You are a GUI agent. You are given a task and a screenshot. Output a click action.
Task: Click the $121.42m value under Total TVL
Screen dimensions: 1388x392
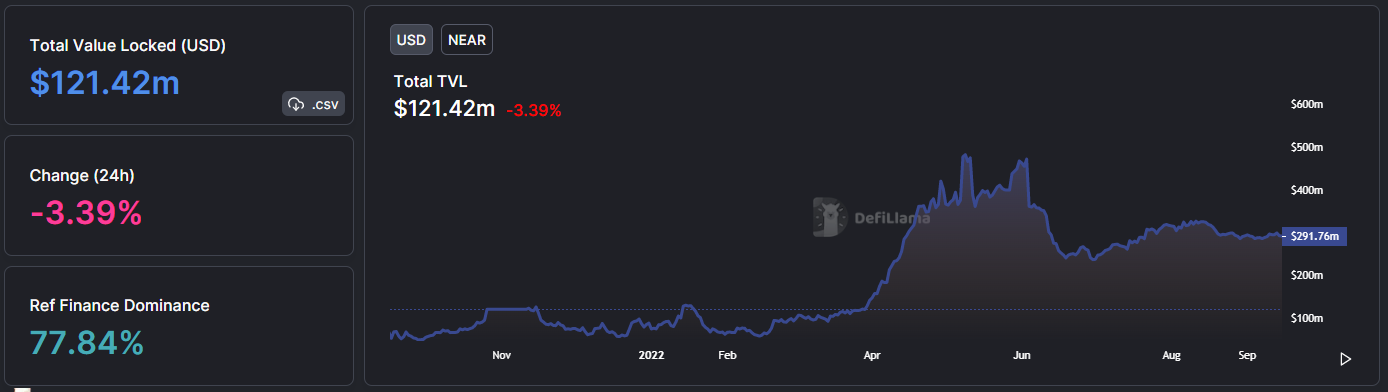[445, 109]
